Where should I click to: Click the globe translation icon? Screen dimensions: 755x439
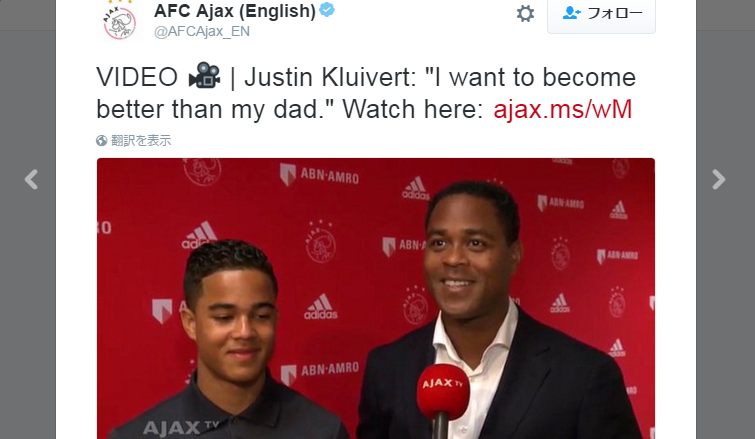[102, 141]
